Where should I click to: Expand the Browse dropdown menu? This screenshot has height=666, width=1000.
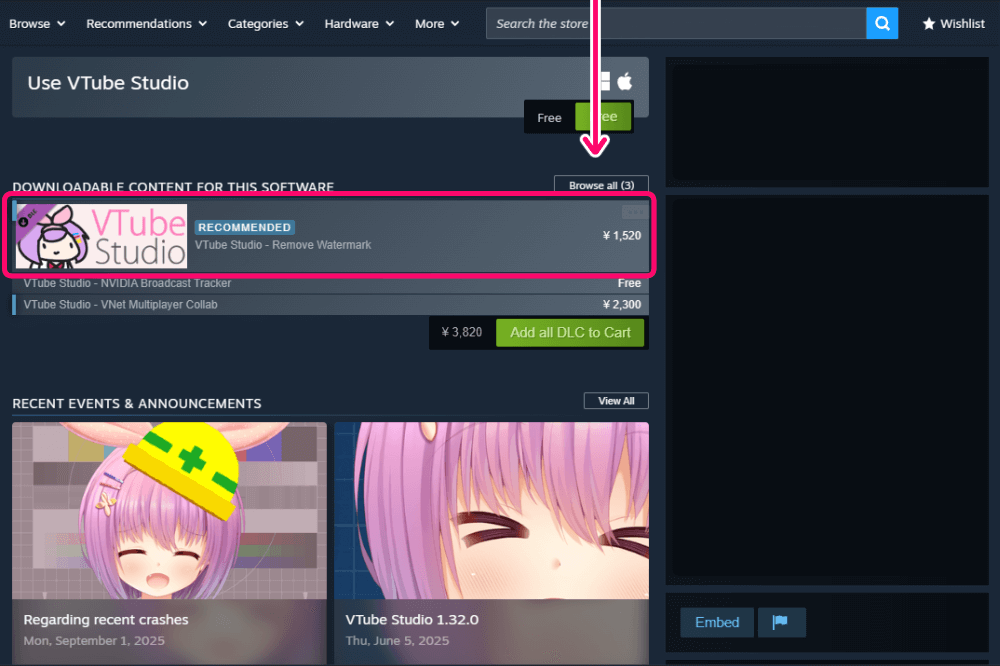(37, 24)
